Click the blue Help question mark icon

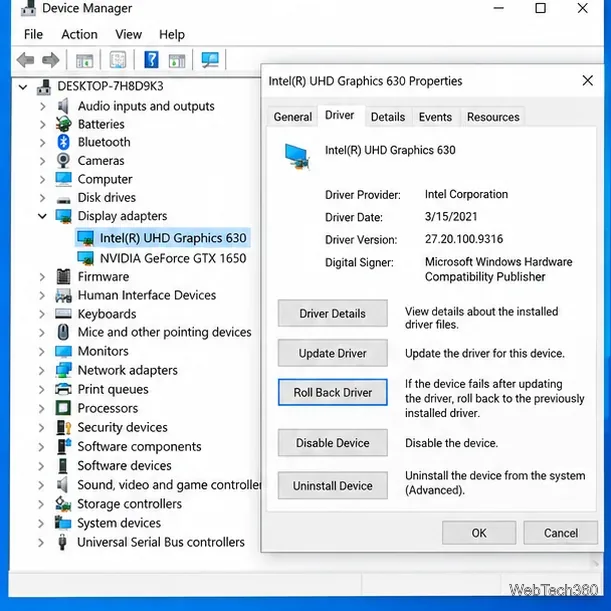[x=151, y=60]
